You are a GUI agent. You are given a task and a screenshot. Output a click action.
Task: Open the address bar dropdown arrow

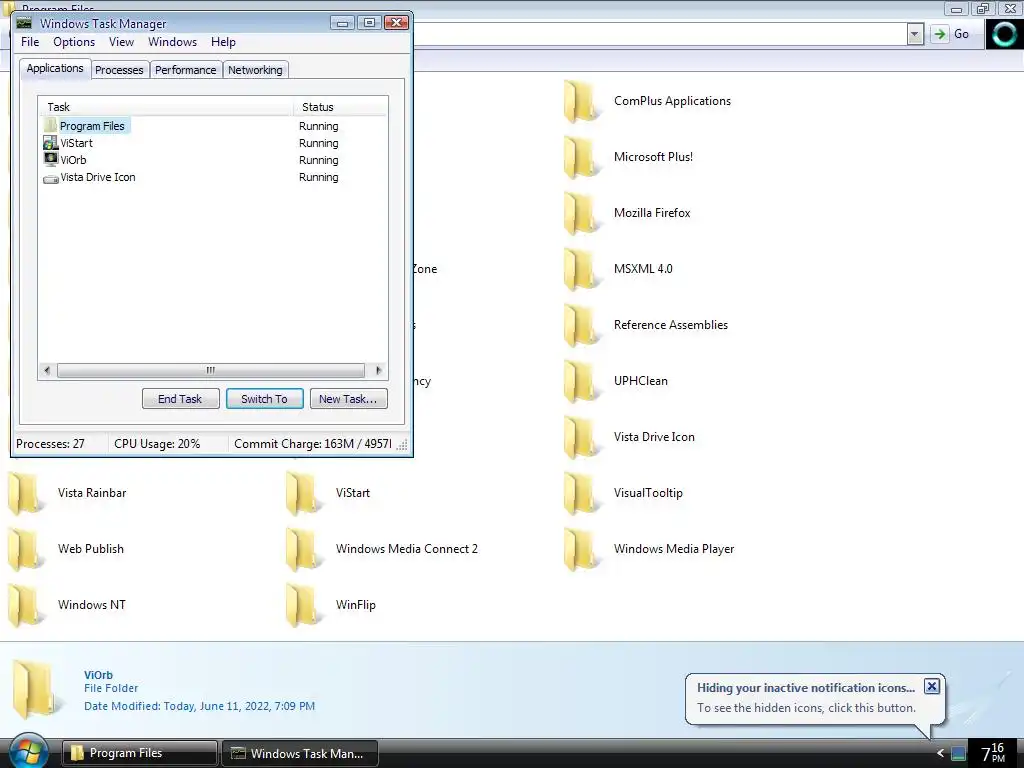[915, 34]
